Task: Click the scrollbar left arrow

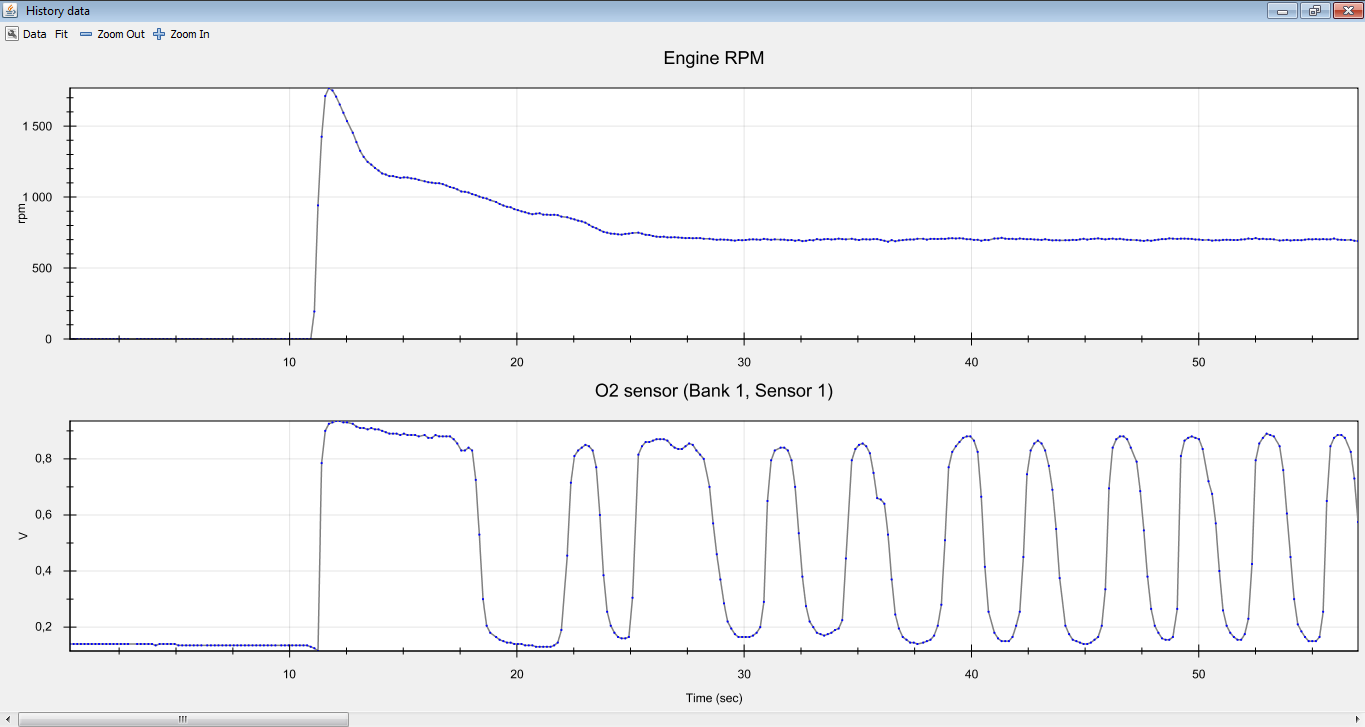Action: click(8, 719)
